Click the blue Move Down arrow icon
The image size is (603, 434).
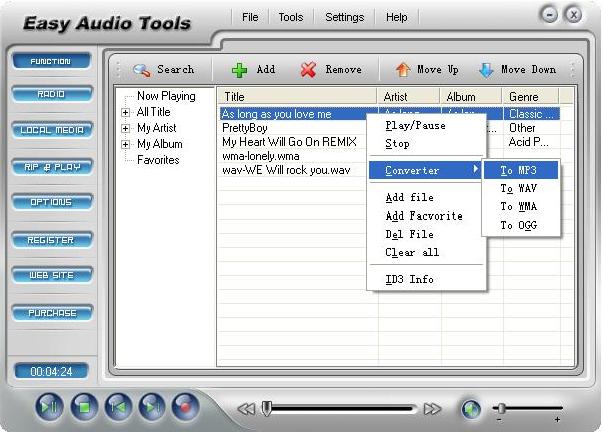[x=486, y=70]
